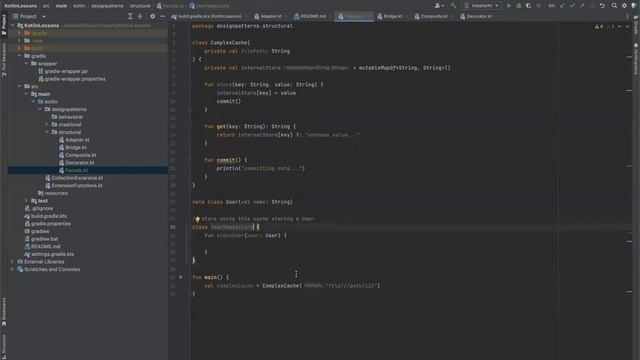Click the topmost warning mark on the editor scrollbar stripe
This screenshot has height=360, width=640.
[629, 56]
